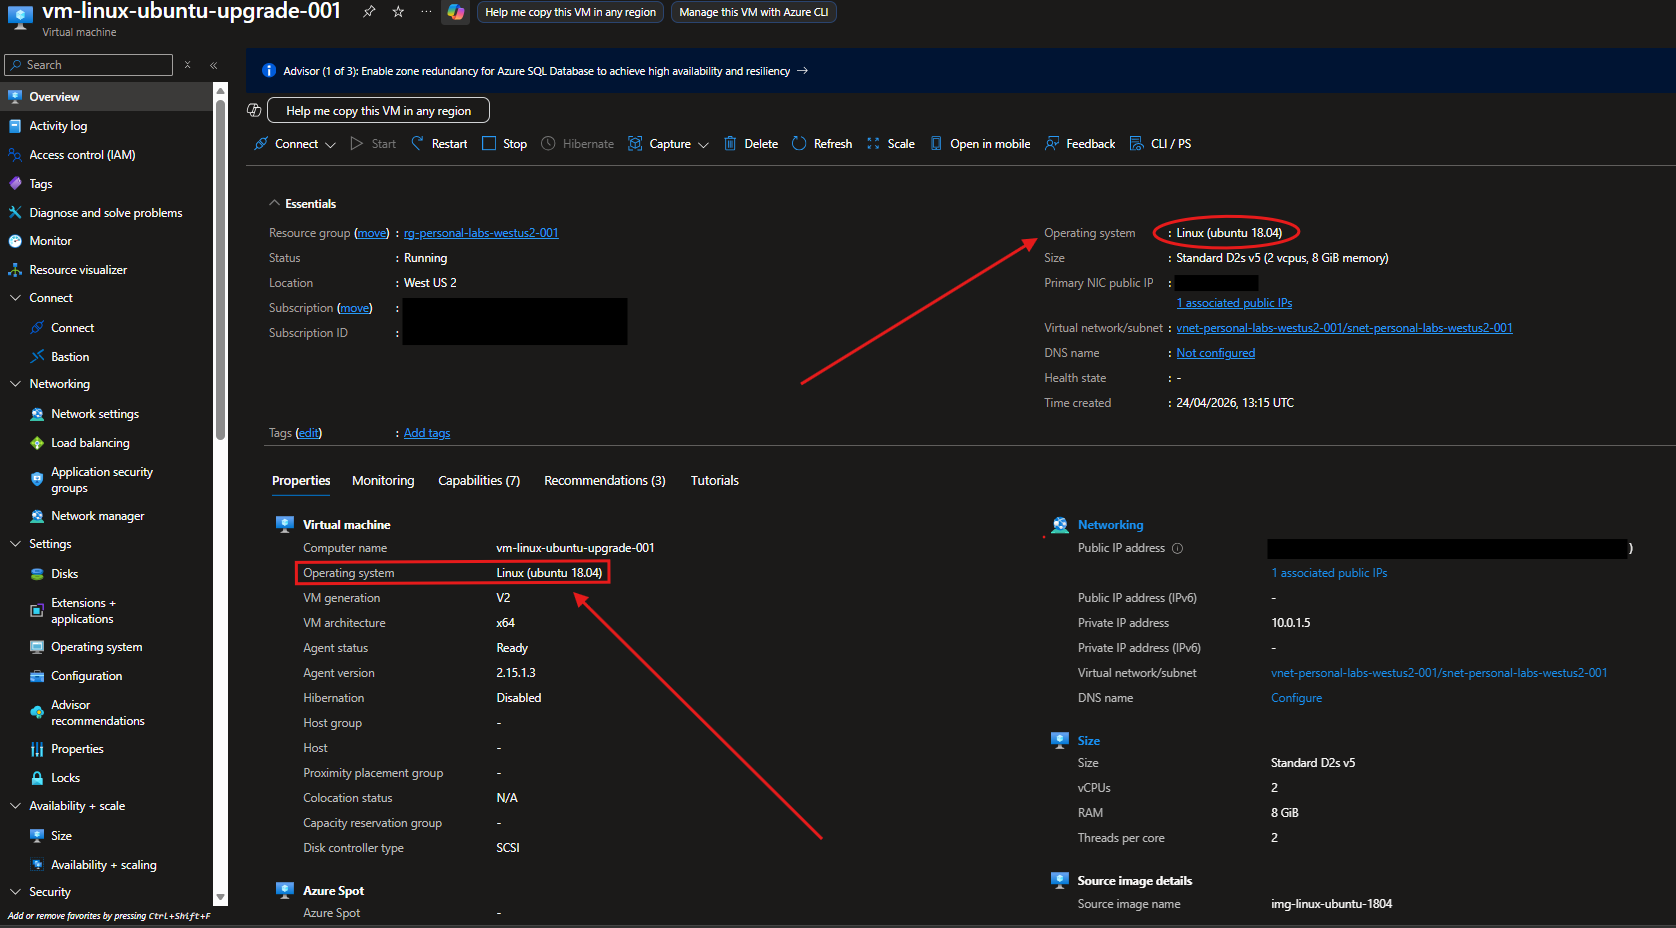Pin this VM with the pin icon
1676x928 pixels.
[x=369, y=12]
